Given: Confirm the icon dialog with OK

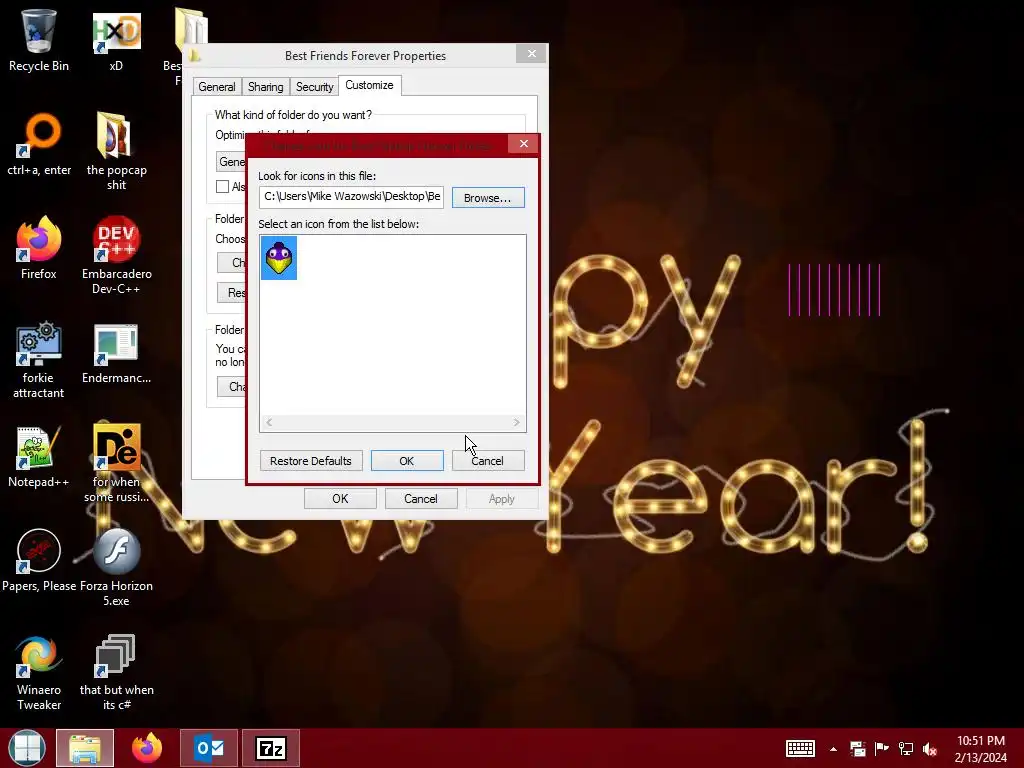Looking at the screenshot, I should pyautogui.click(x=407, y=461).
